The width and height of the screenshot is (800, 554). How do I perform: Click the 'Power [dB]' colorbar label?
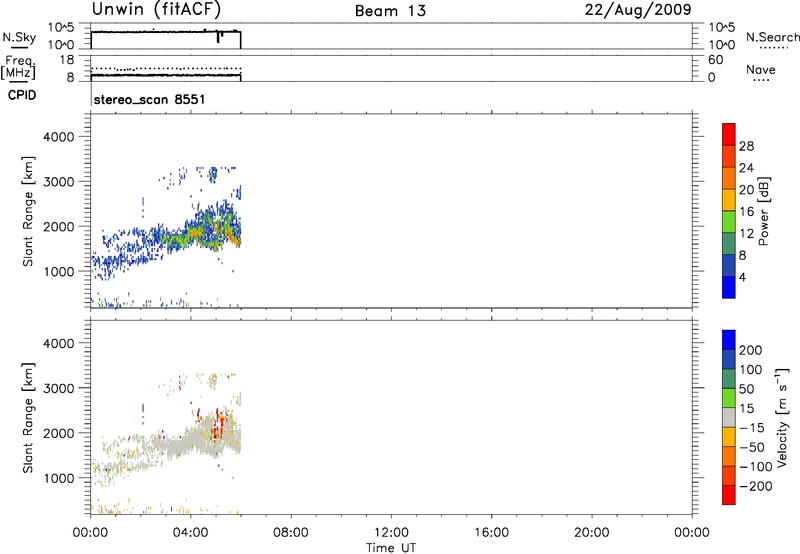pyautogui.click(x=763, y=211)
